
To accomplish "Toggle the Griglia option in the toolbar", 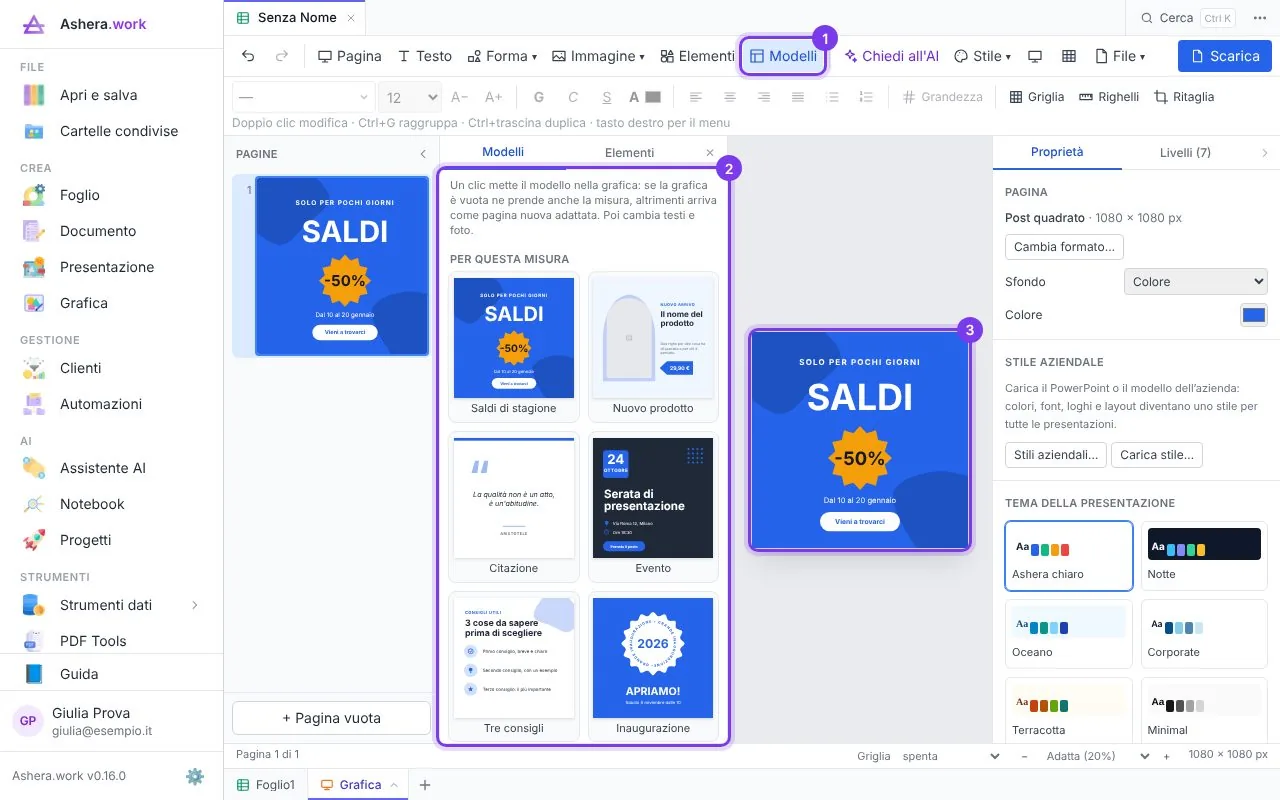I will (x=1036, y=97).
